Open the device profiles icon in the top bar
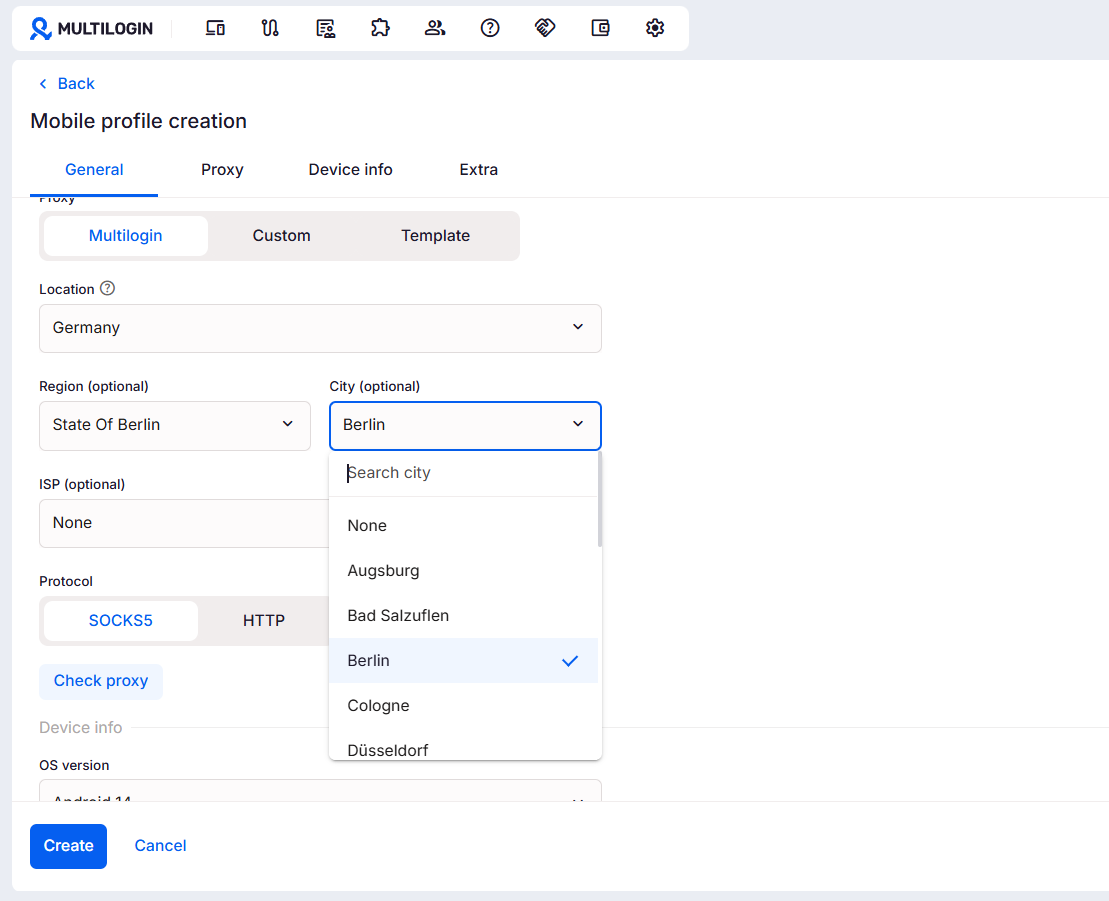 point(215,28)
